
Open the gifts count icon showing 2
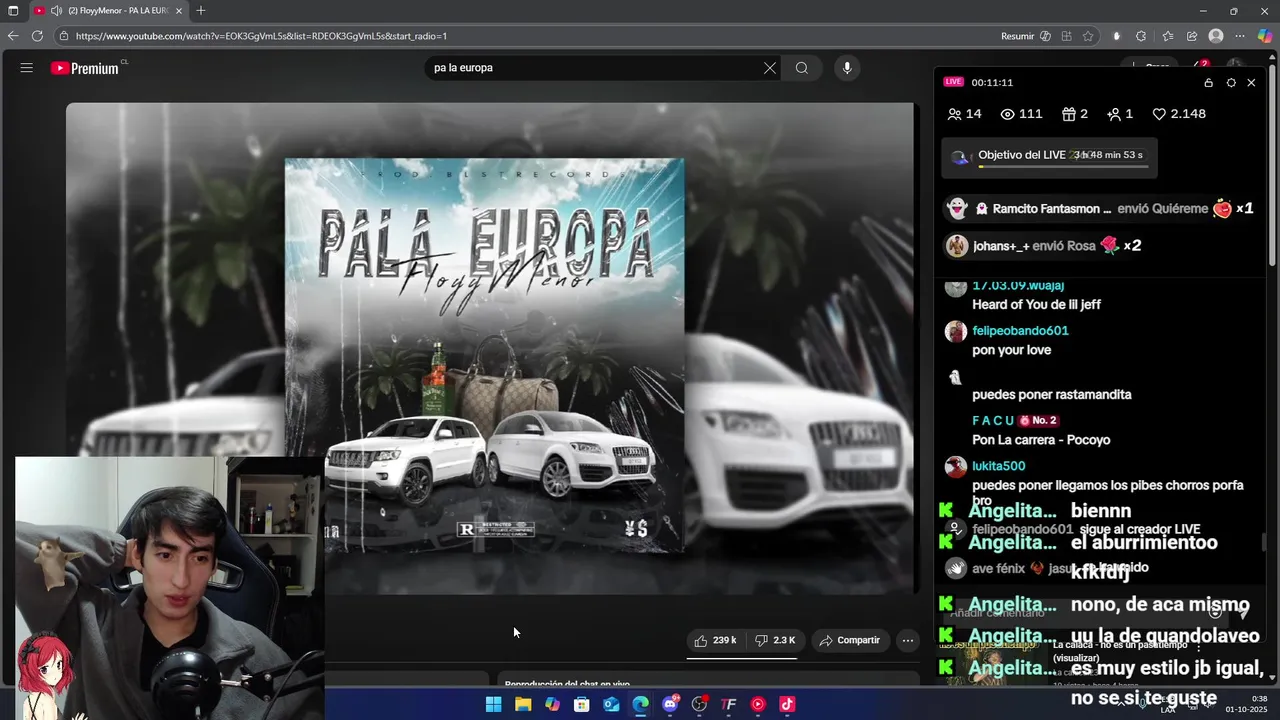(1075, 114)
